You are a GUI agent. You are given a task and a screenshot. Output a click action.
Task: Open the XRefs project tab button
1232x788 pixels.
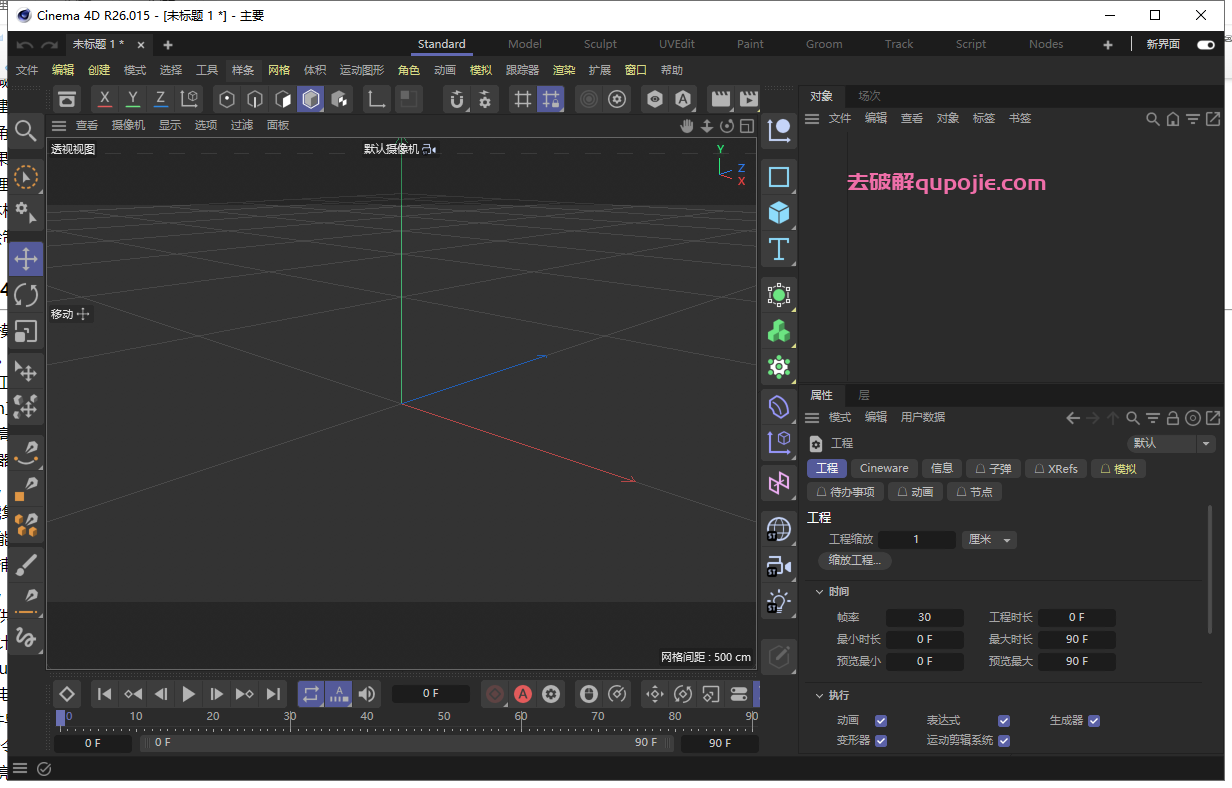click(x=1055, y=468)
